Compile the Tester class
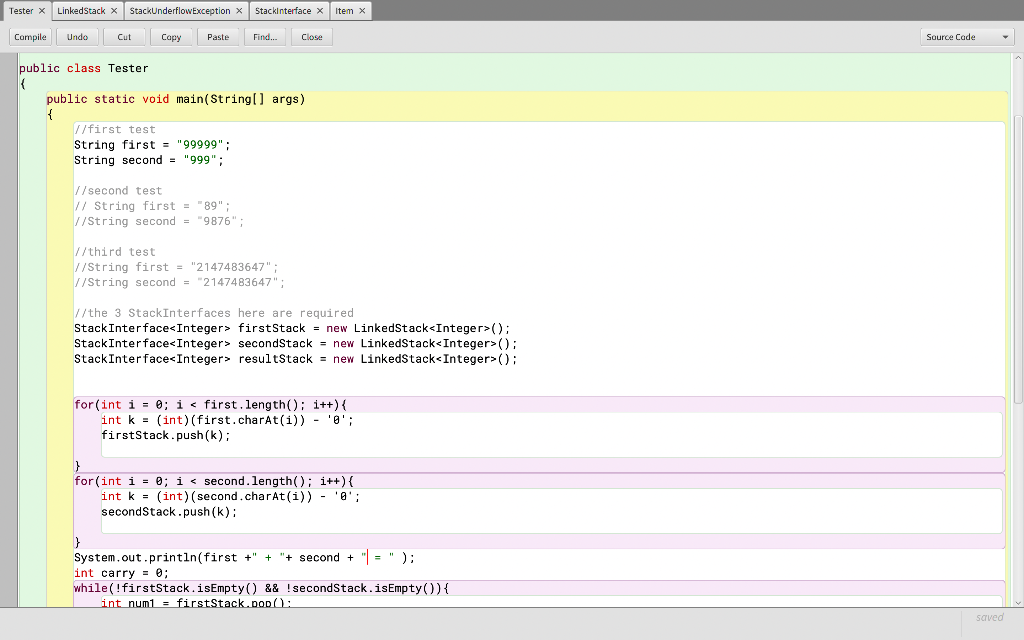This screenshot has width=1024, height=640. pos(29,36)
